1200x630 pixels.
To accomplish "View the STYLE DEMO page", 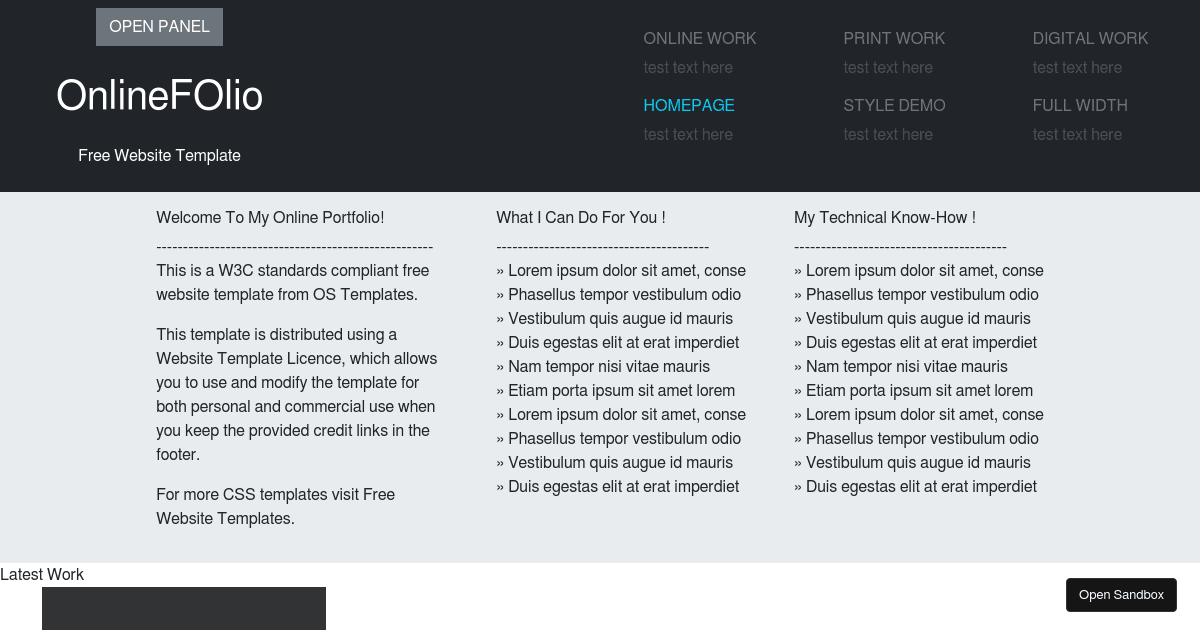I will coord(894,105).
